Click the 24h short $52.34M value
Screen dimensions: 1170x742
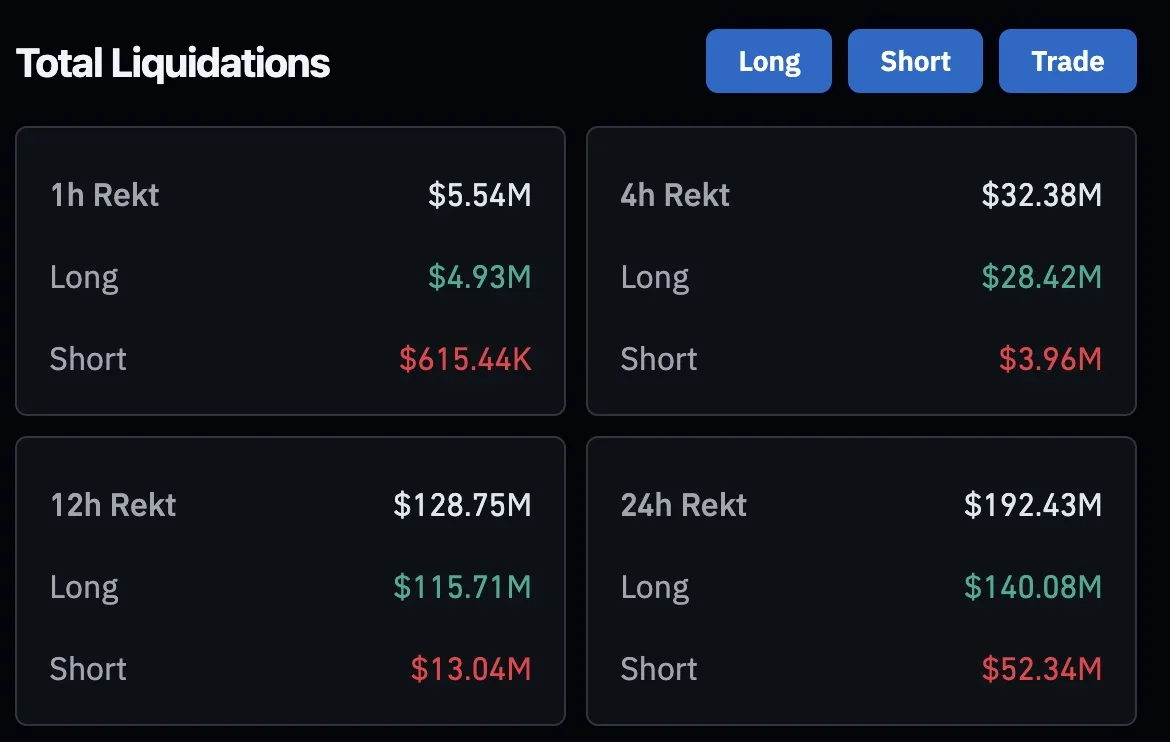1041,669
